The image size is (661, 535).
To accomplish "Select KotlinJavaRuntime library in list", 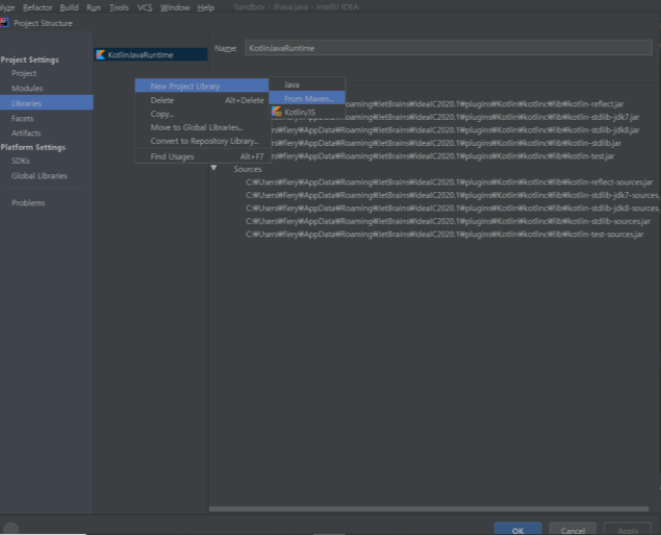I will [x=150, y=55].
